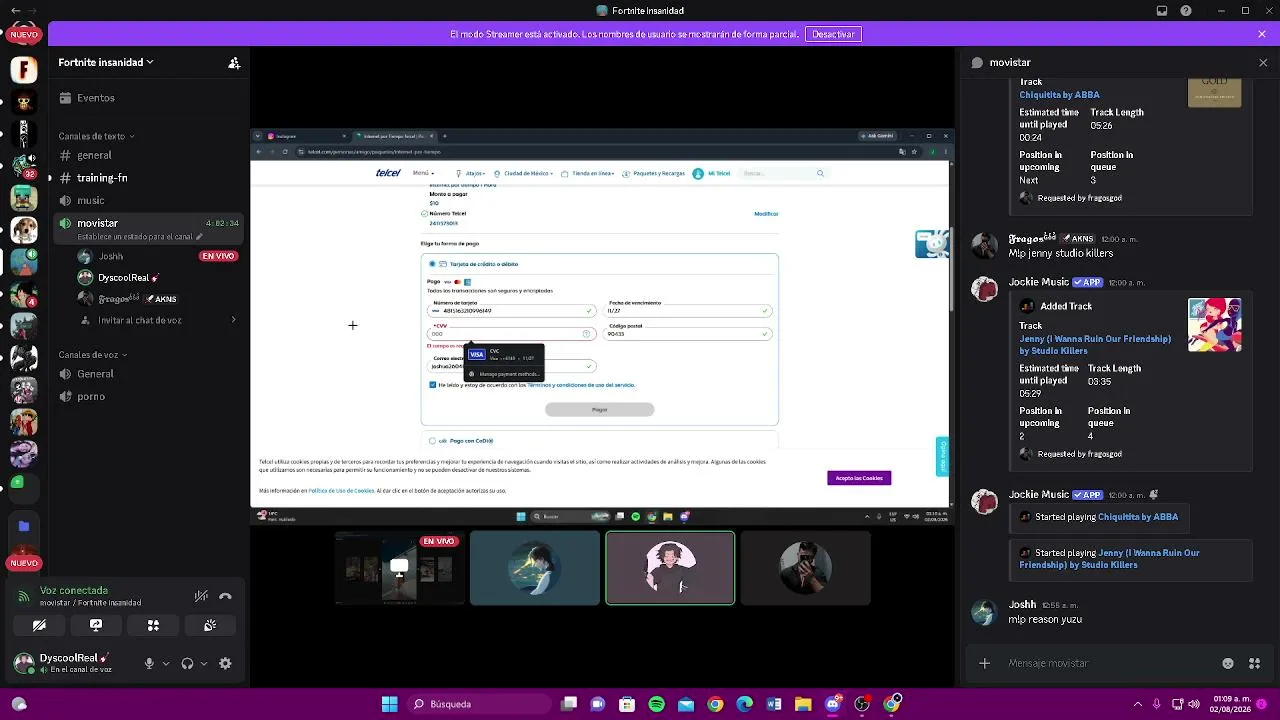Expand the Telcel Menú dropdown
1280x720 pixels.
422,173
